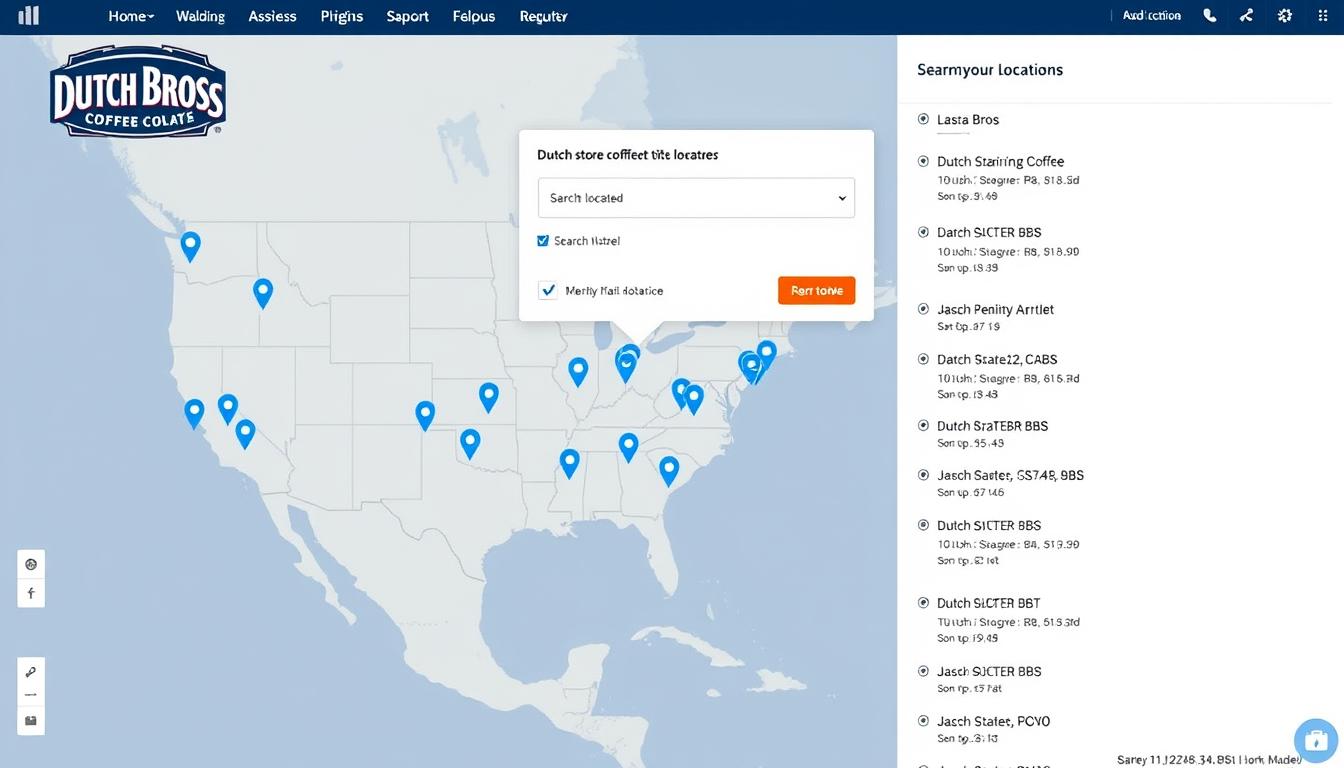
Task: Open settings via the gear icon
Action: point(1285,16)
